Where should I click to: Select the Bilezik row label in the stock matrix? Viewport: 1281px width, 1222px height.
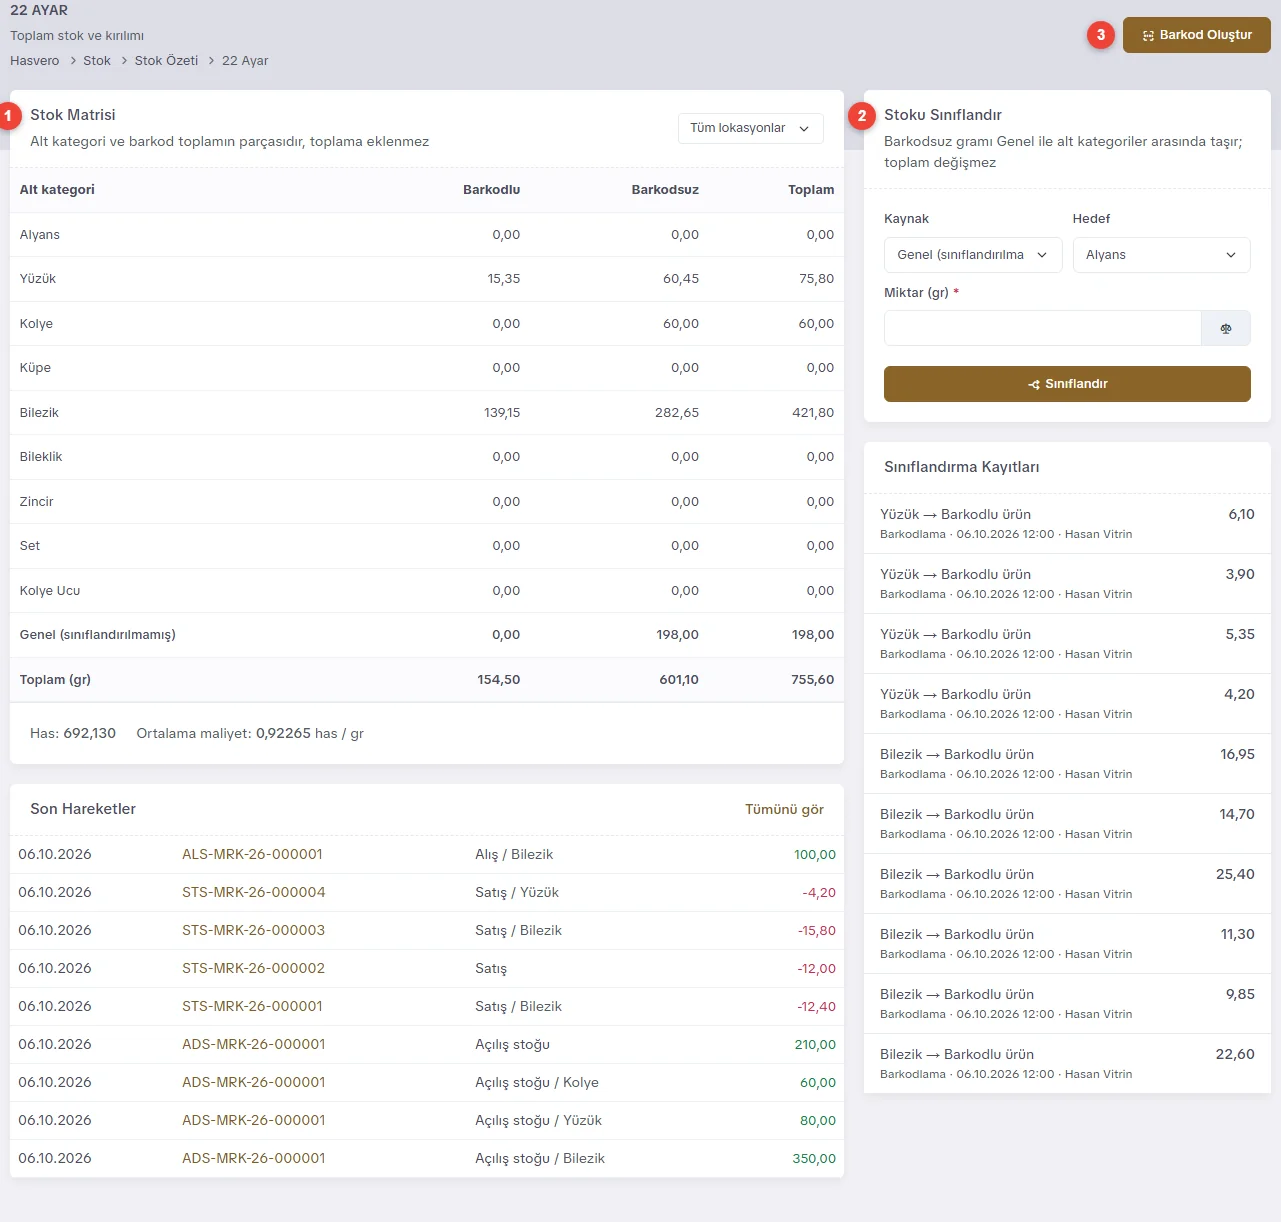[x=40, y=413]
